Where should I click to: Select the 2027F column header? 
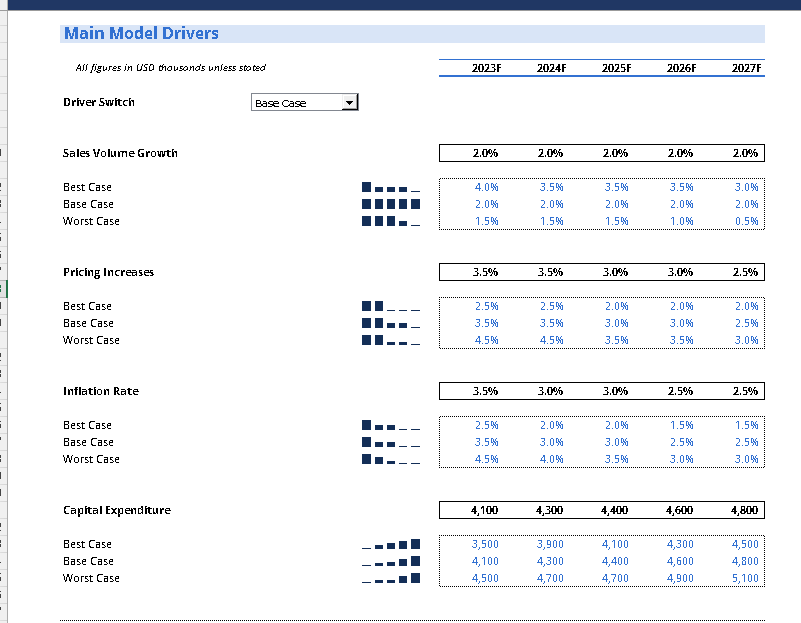[x=746, y=68]
